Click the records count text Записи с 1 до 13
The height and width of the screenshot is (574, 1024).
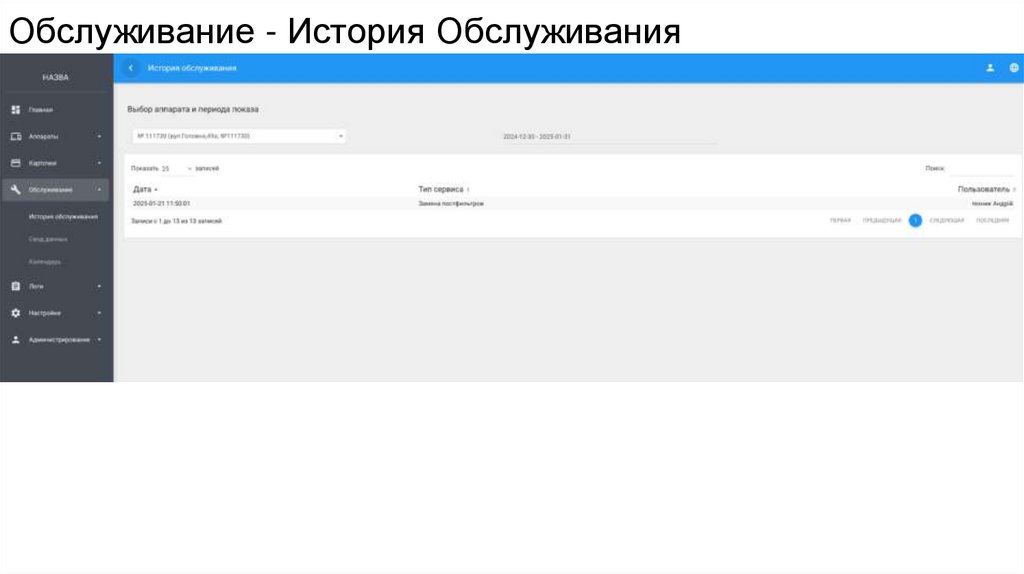[176, 221]
